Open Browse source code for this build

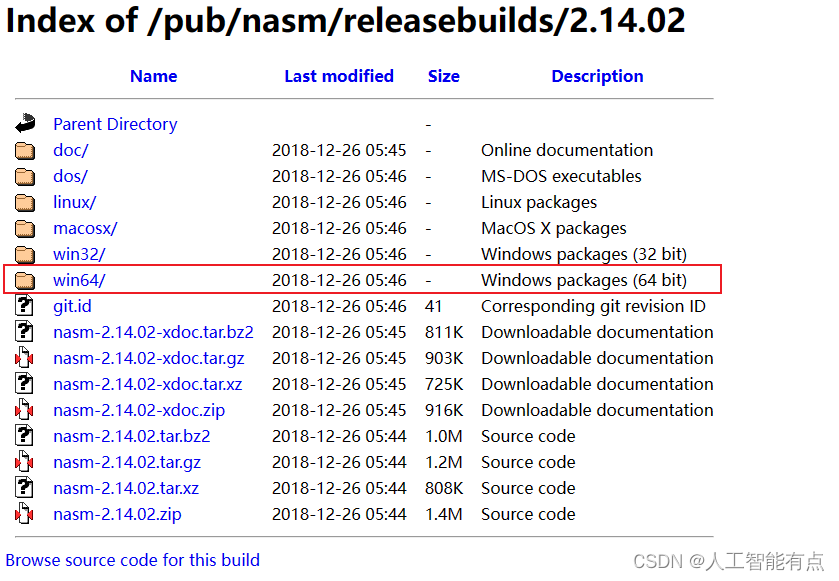pos(133,560)
